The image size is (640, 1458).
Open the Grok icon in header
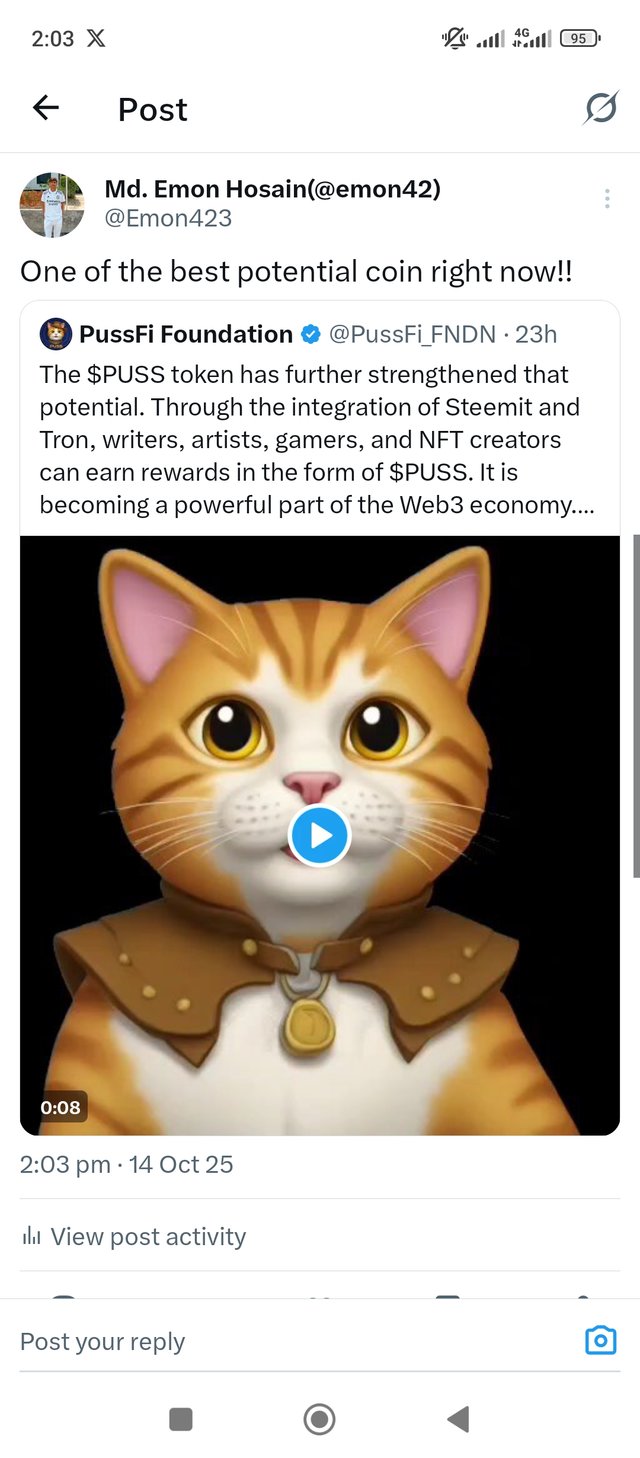coord(600,108)
